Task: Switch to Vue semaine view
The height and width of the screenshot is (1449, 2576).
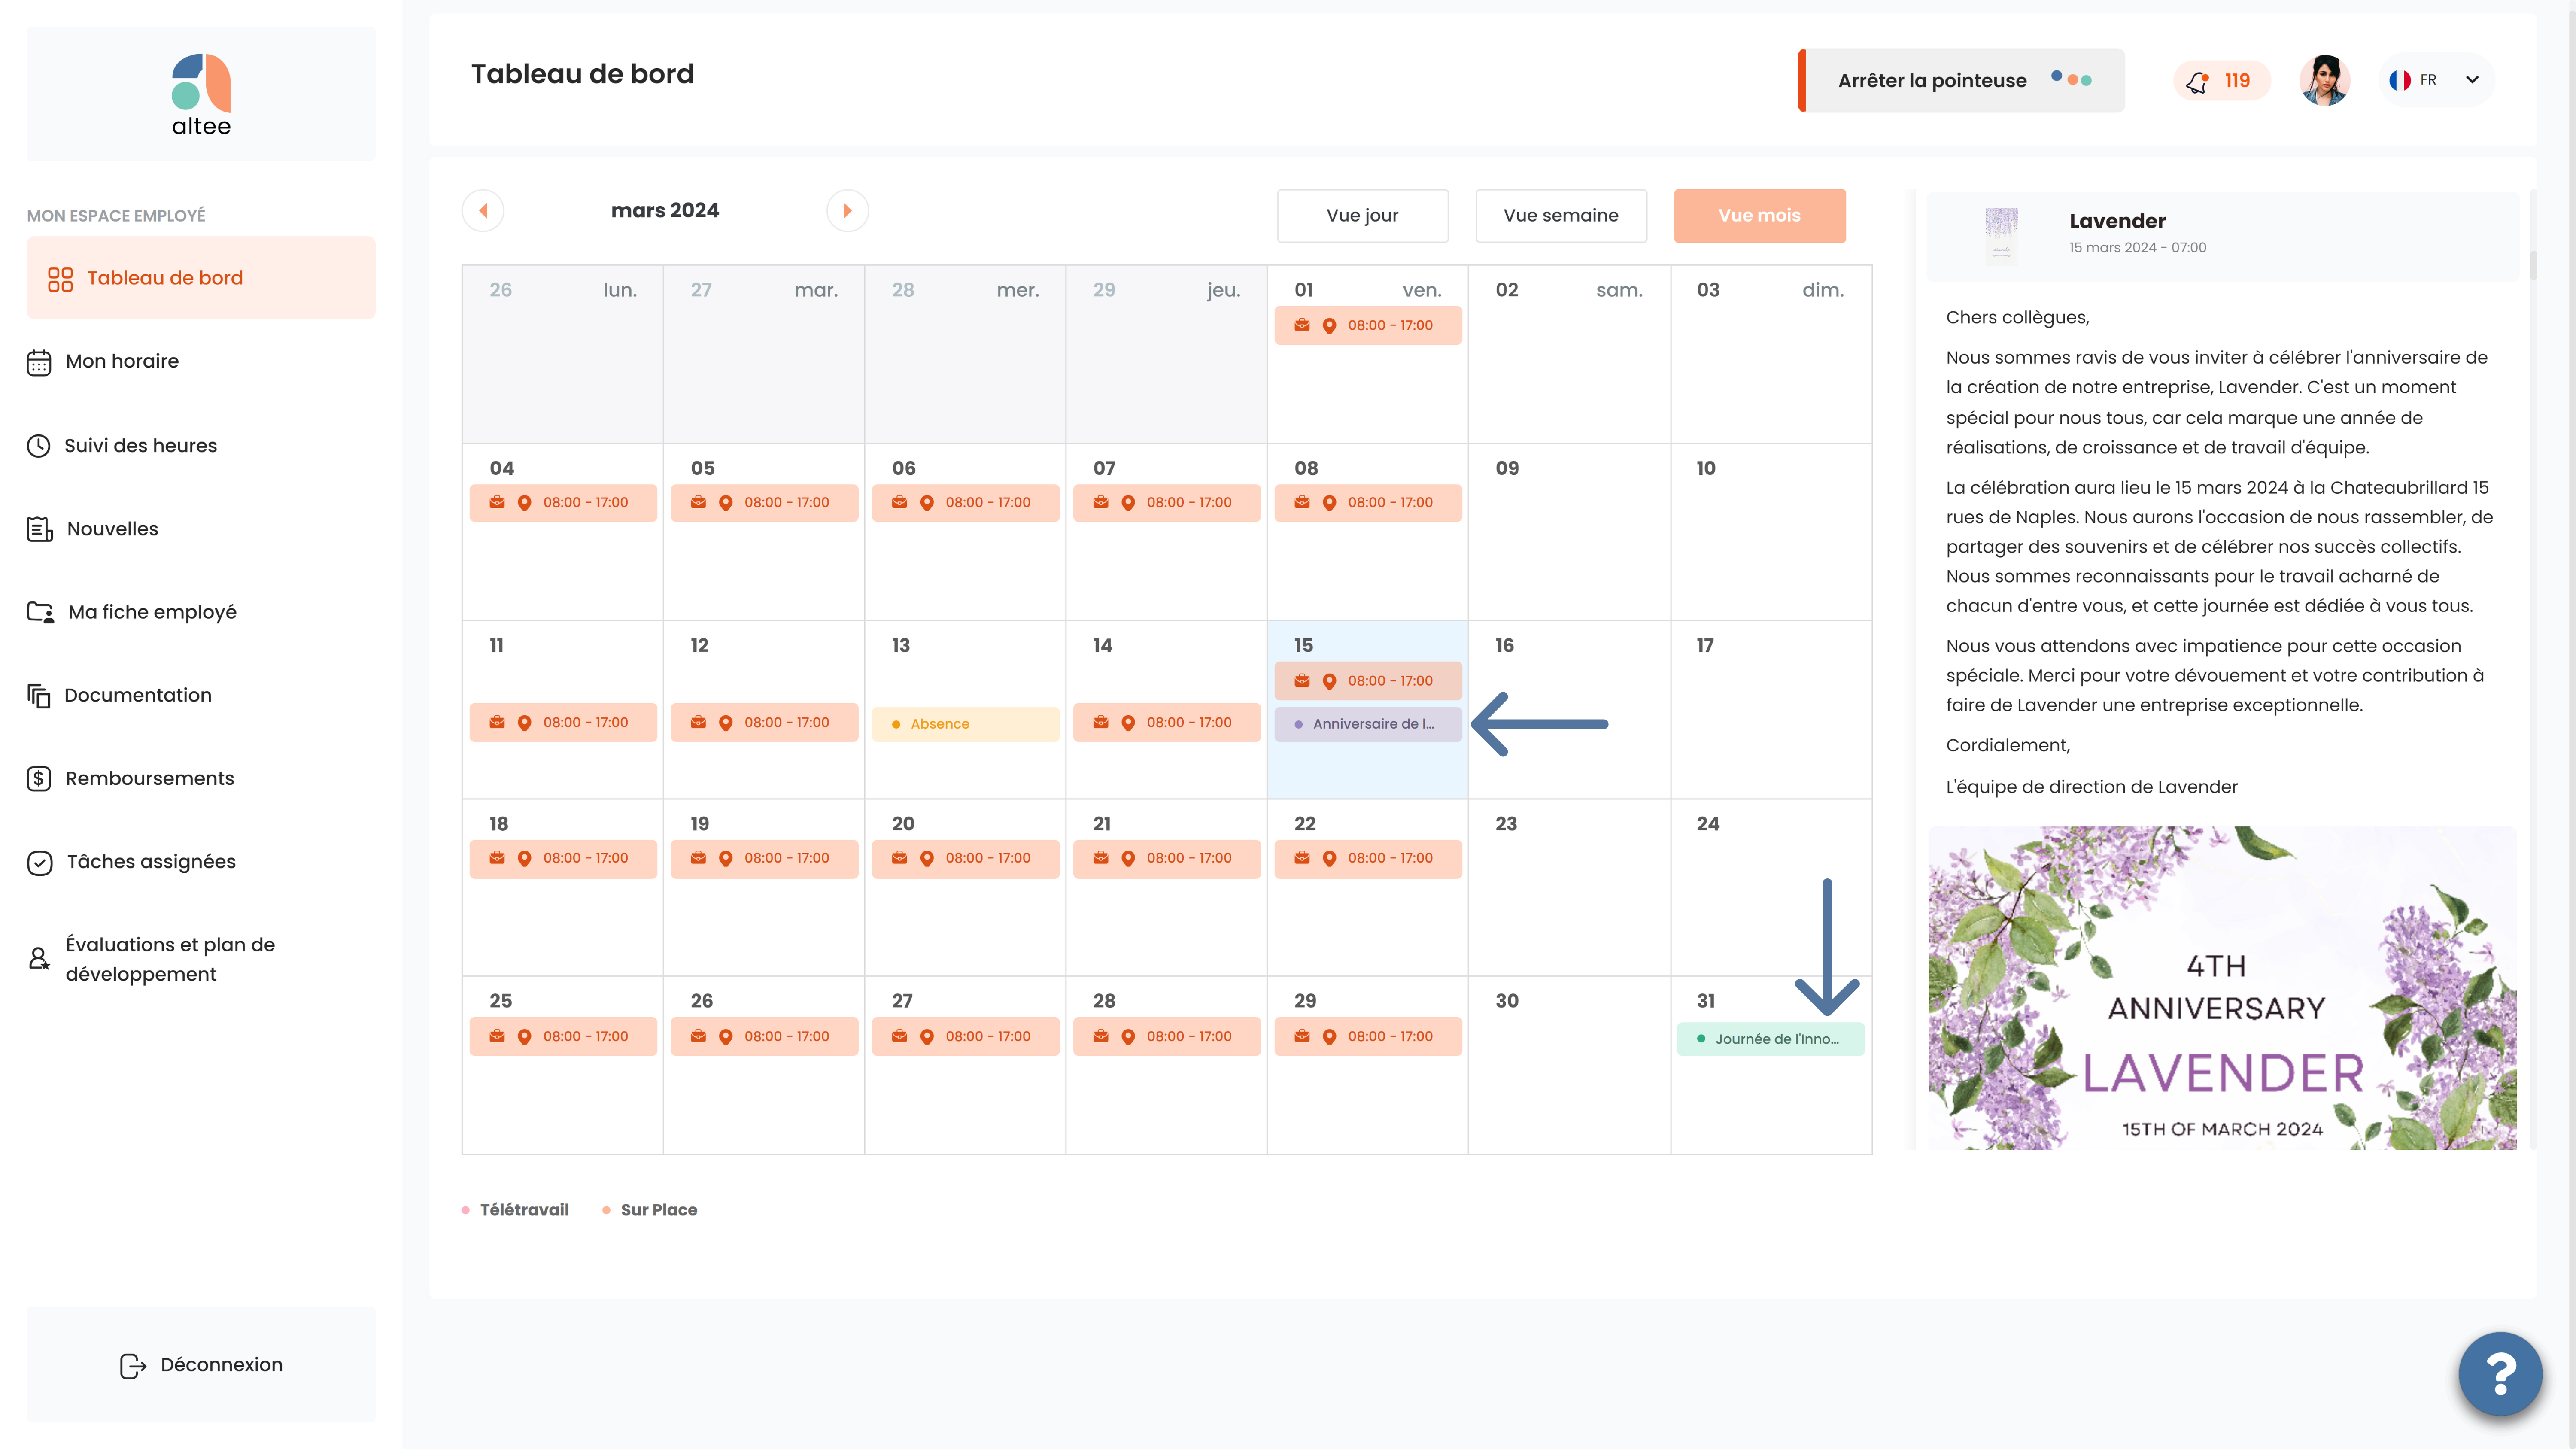Action: (1560, 215)
